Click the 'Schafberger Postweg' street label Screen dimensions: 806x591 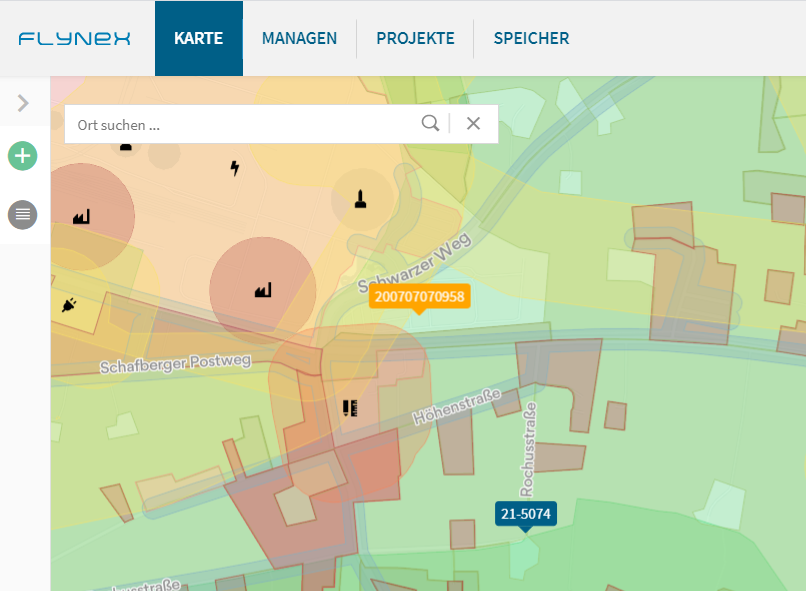click(175, 363)
